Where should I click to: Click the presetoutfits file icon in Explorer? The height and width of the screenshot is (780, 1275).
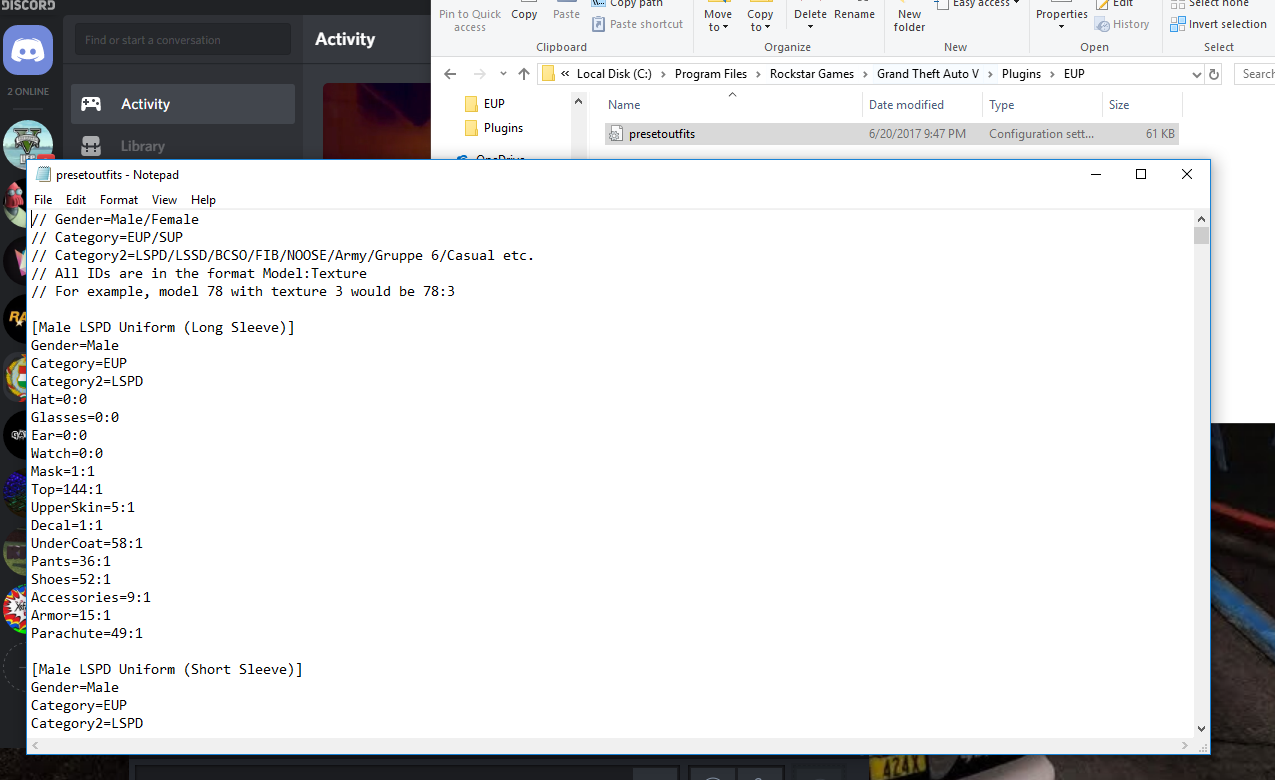[616, 134]
